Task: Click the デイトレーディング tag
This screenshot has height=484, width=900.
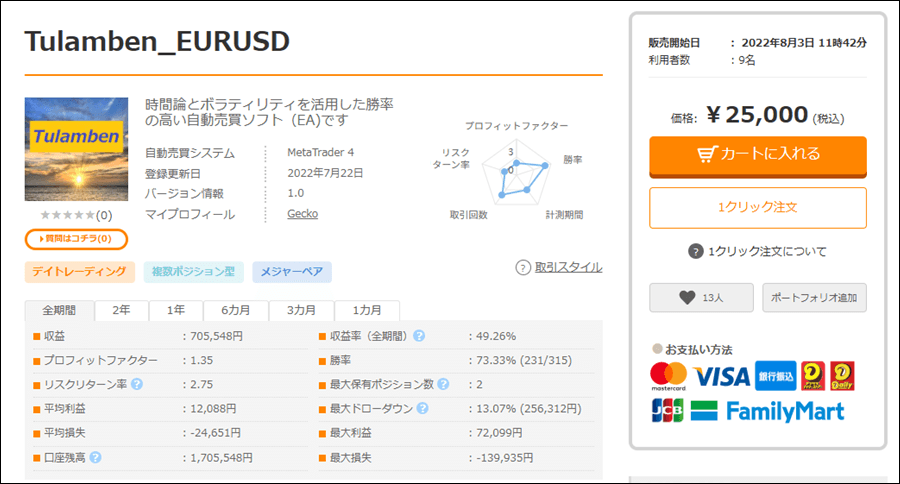Action: click(x=79, y=272)
